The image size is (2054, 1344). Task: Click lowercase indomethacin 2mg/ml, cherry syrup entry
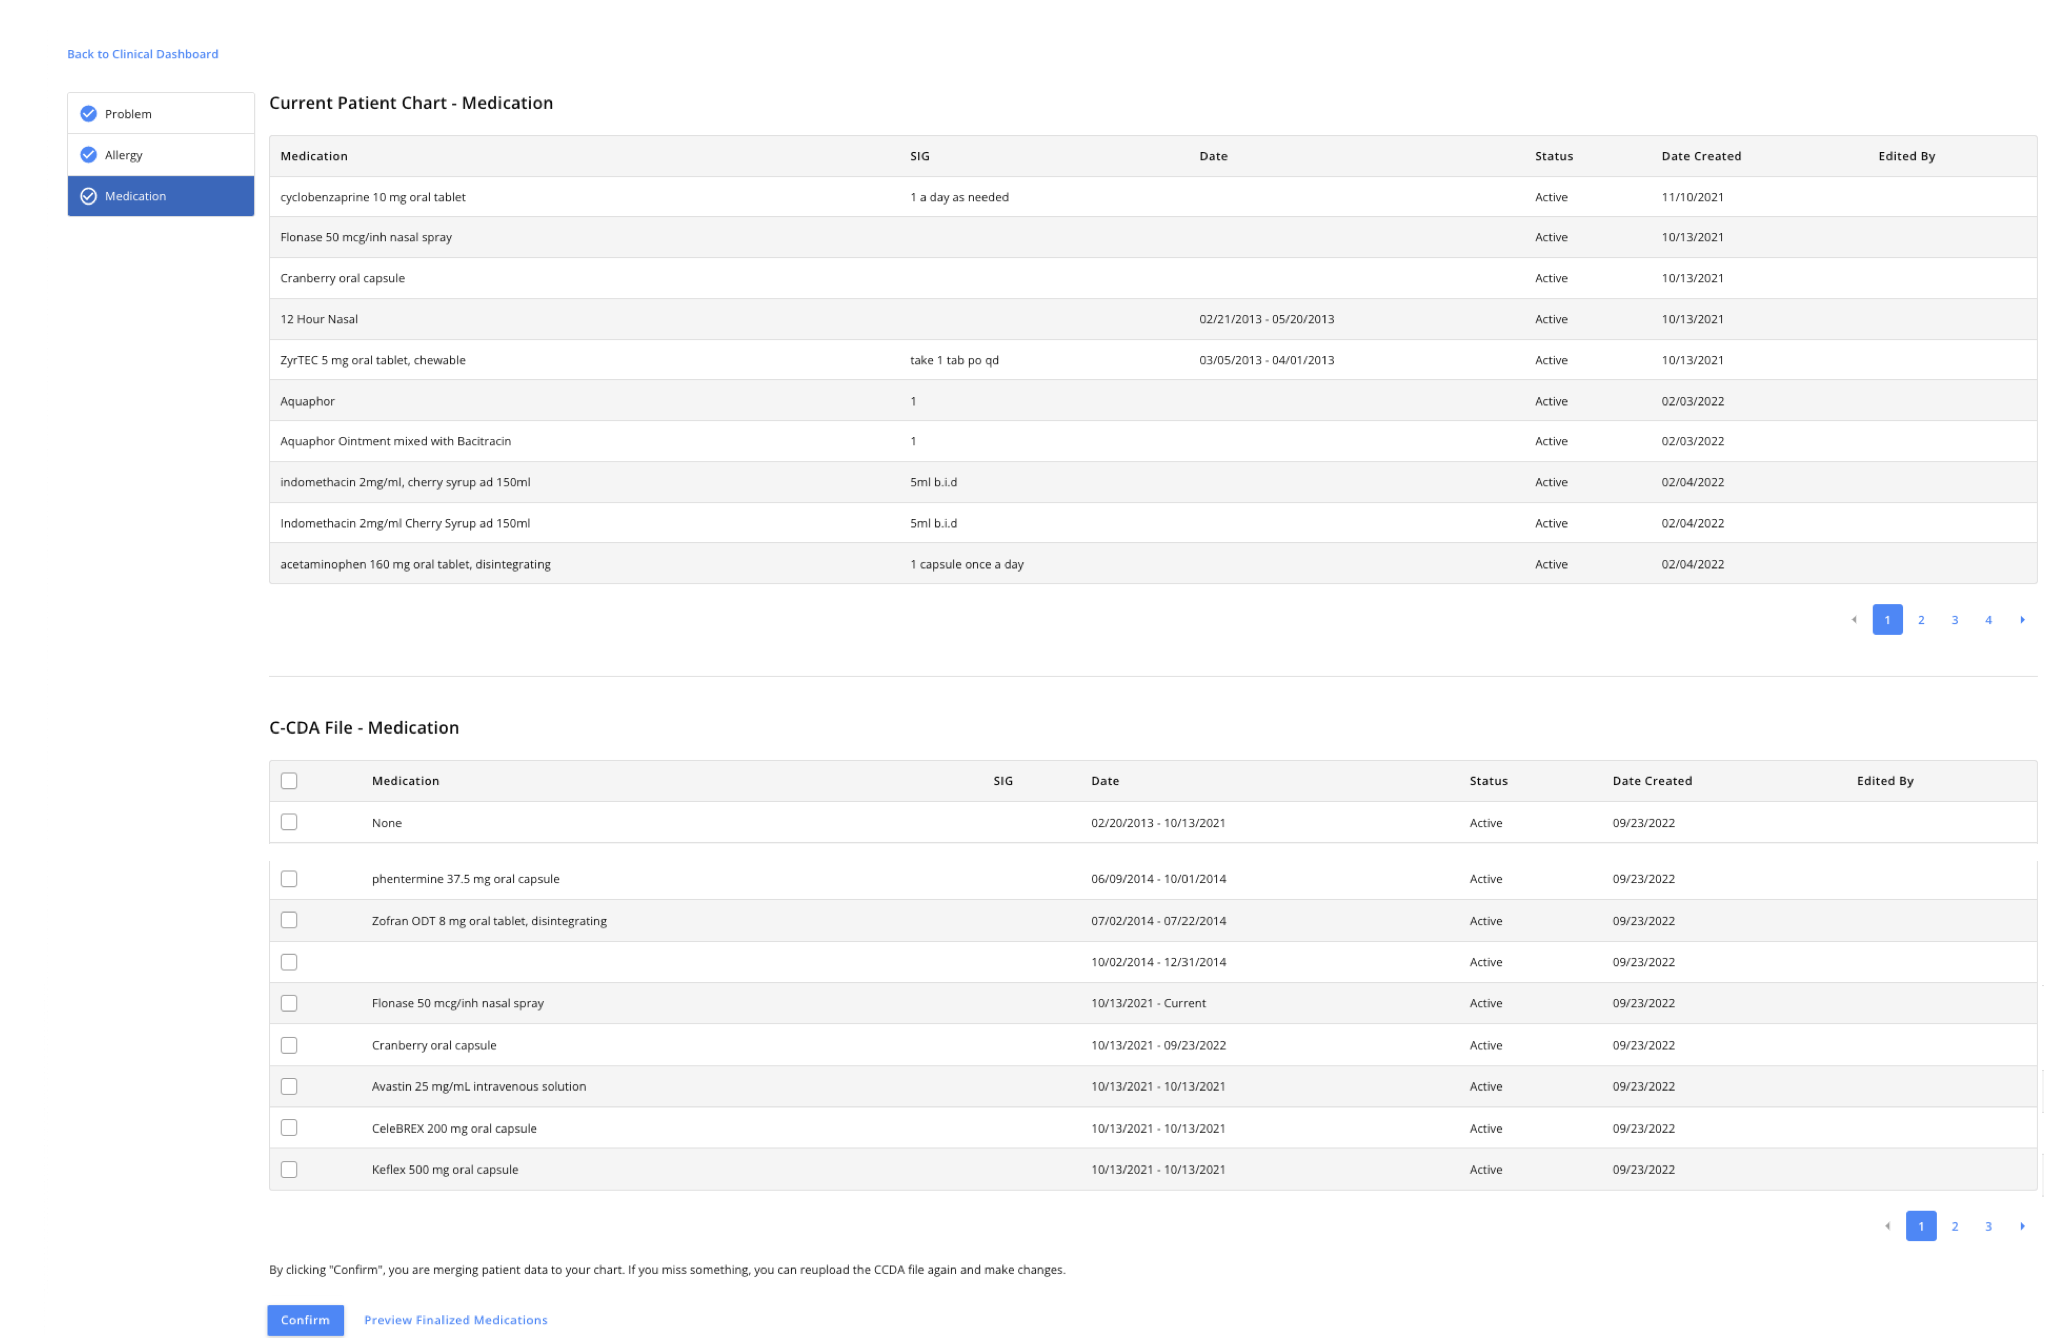tap(405, 482)
